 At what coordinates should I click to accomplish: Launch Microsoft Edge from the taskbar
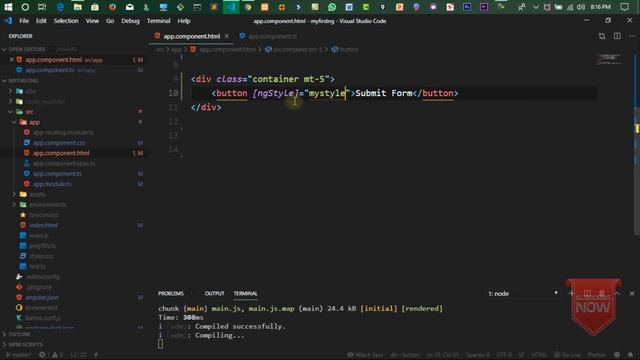tap(60, 7)
